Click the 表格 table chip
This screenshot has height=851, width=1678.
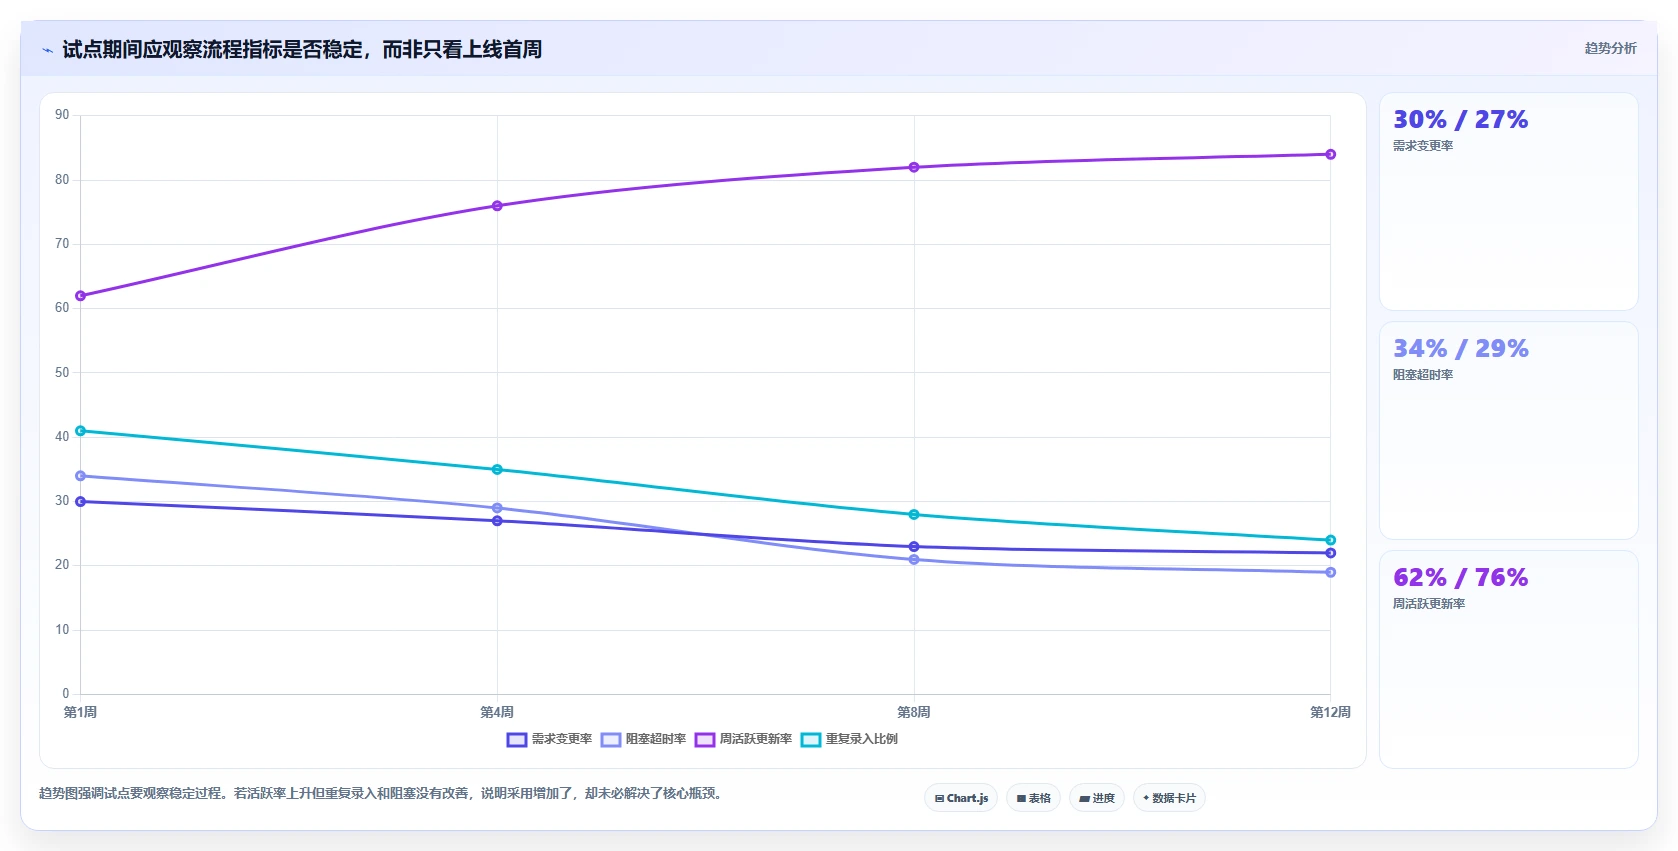[x=1033, y=798]
